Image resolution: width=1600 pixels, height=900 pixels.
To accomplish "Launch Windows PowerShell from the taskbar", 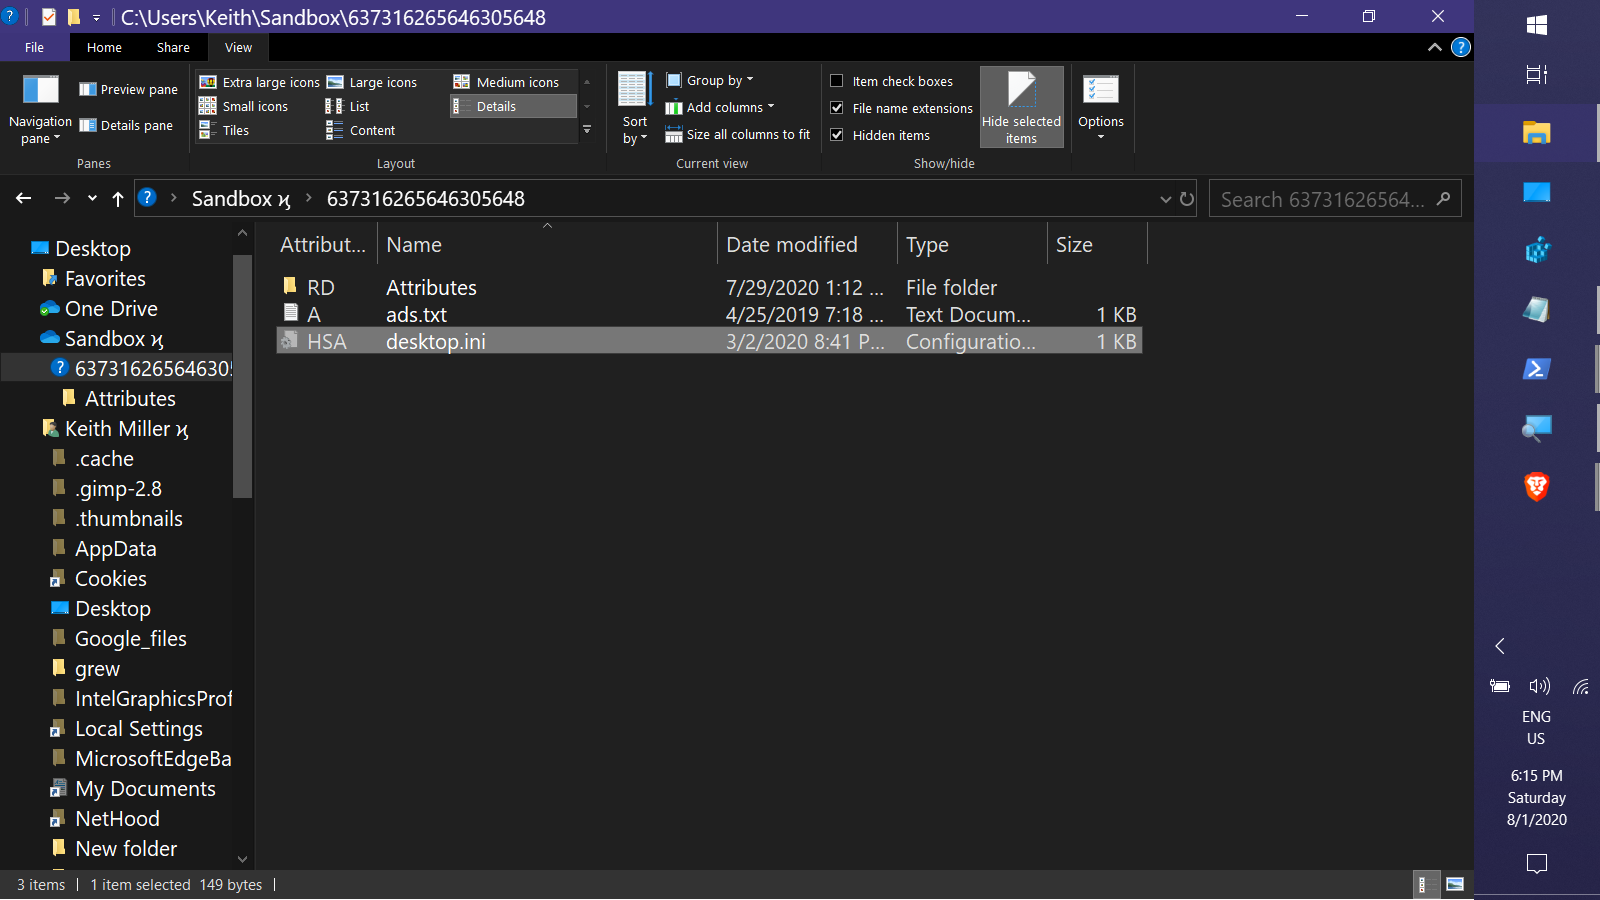I will click(1537, 369).
